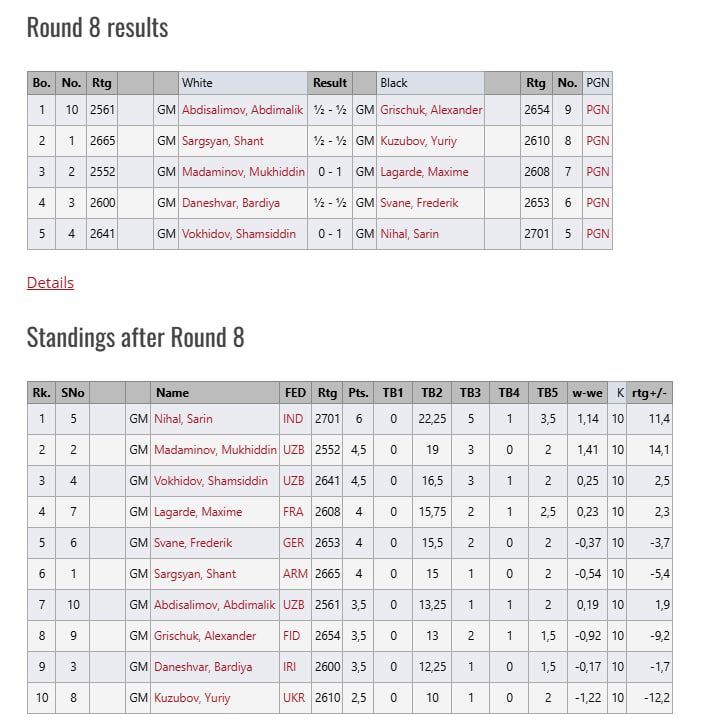Click the UKR federation link
Image resolution: width=723 pixels, height=725 pixels.
(293, 698)
